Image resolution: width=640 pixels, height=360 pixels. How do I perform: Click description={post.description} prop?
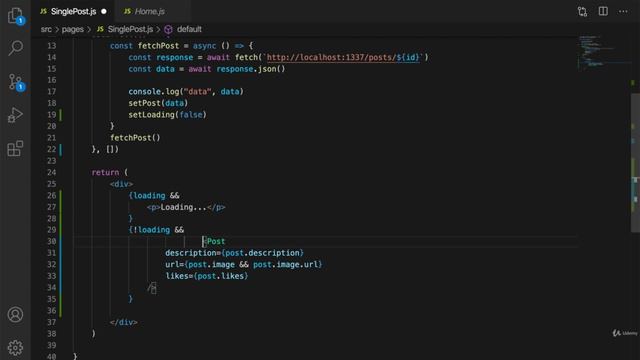tap(234, 253)
